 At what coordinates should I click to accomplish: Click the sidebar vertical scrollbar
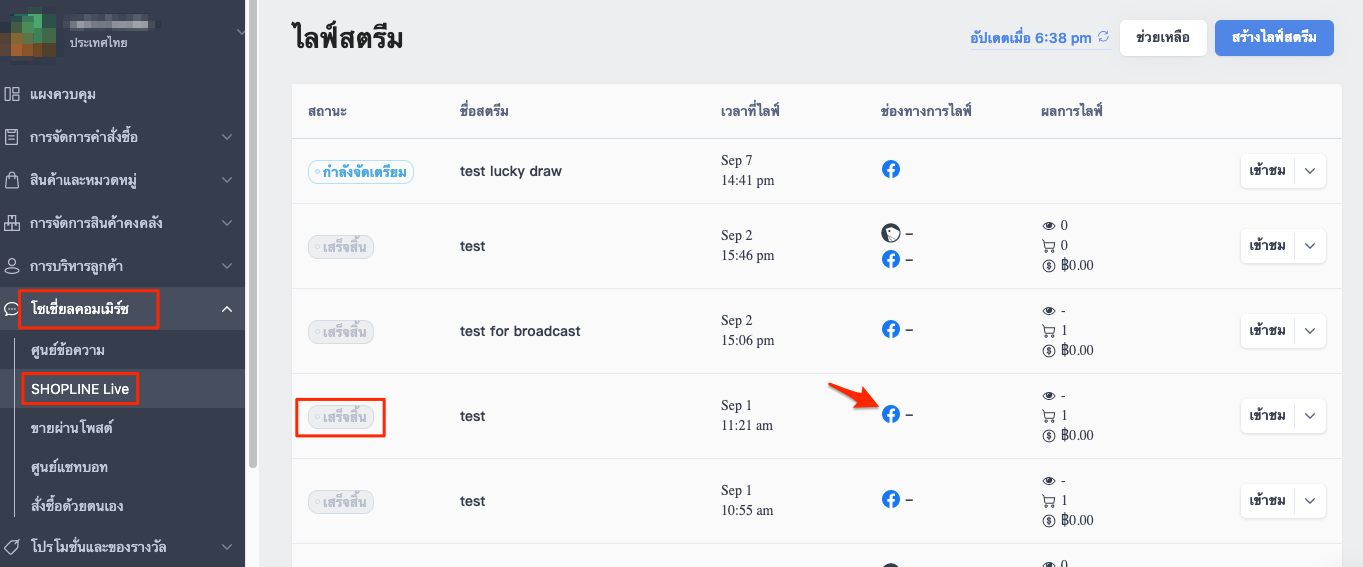(253, 234)
